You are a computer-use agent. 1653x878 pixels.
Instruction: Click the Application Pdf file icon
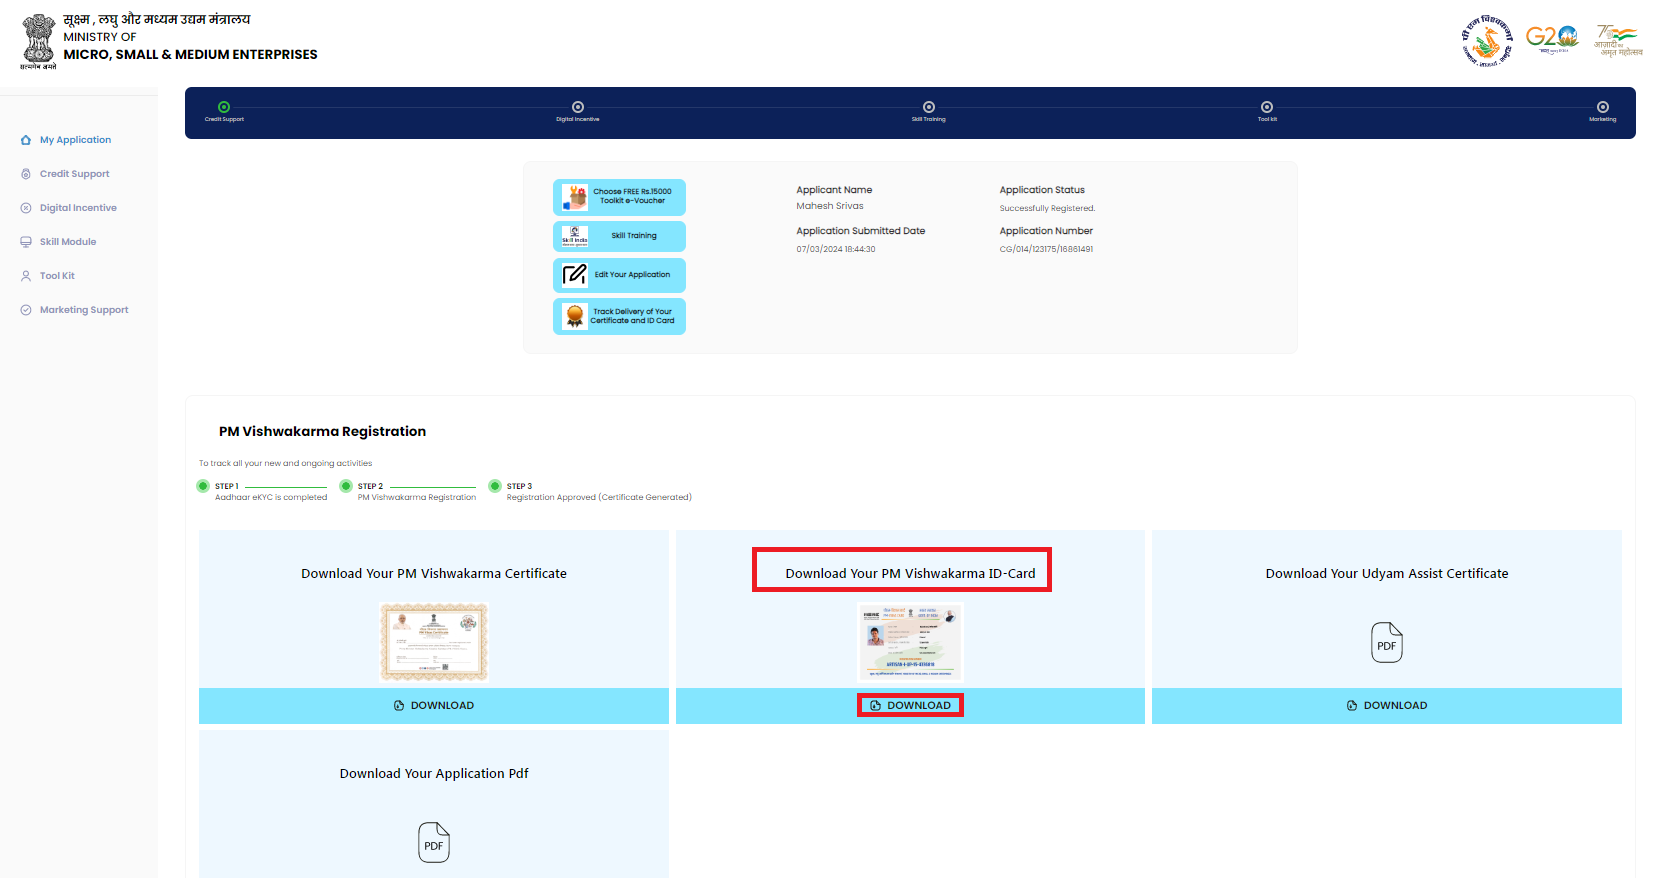click(434, 842)
